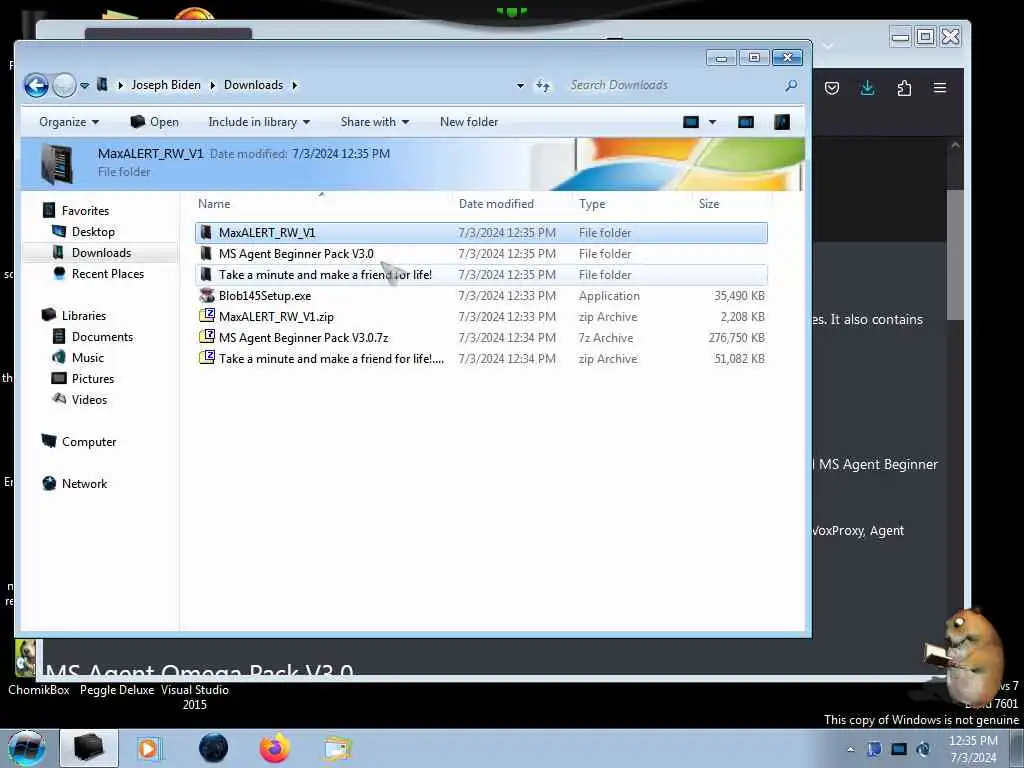
Task: Select the MaxALERT_RW_V1 folder row
Action: click(x=481, y=233)
